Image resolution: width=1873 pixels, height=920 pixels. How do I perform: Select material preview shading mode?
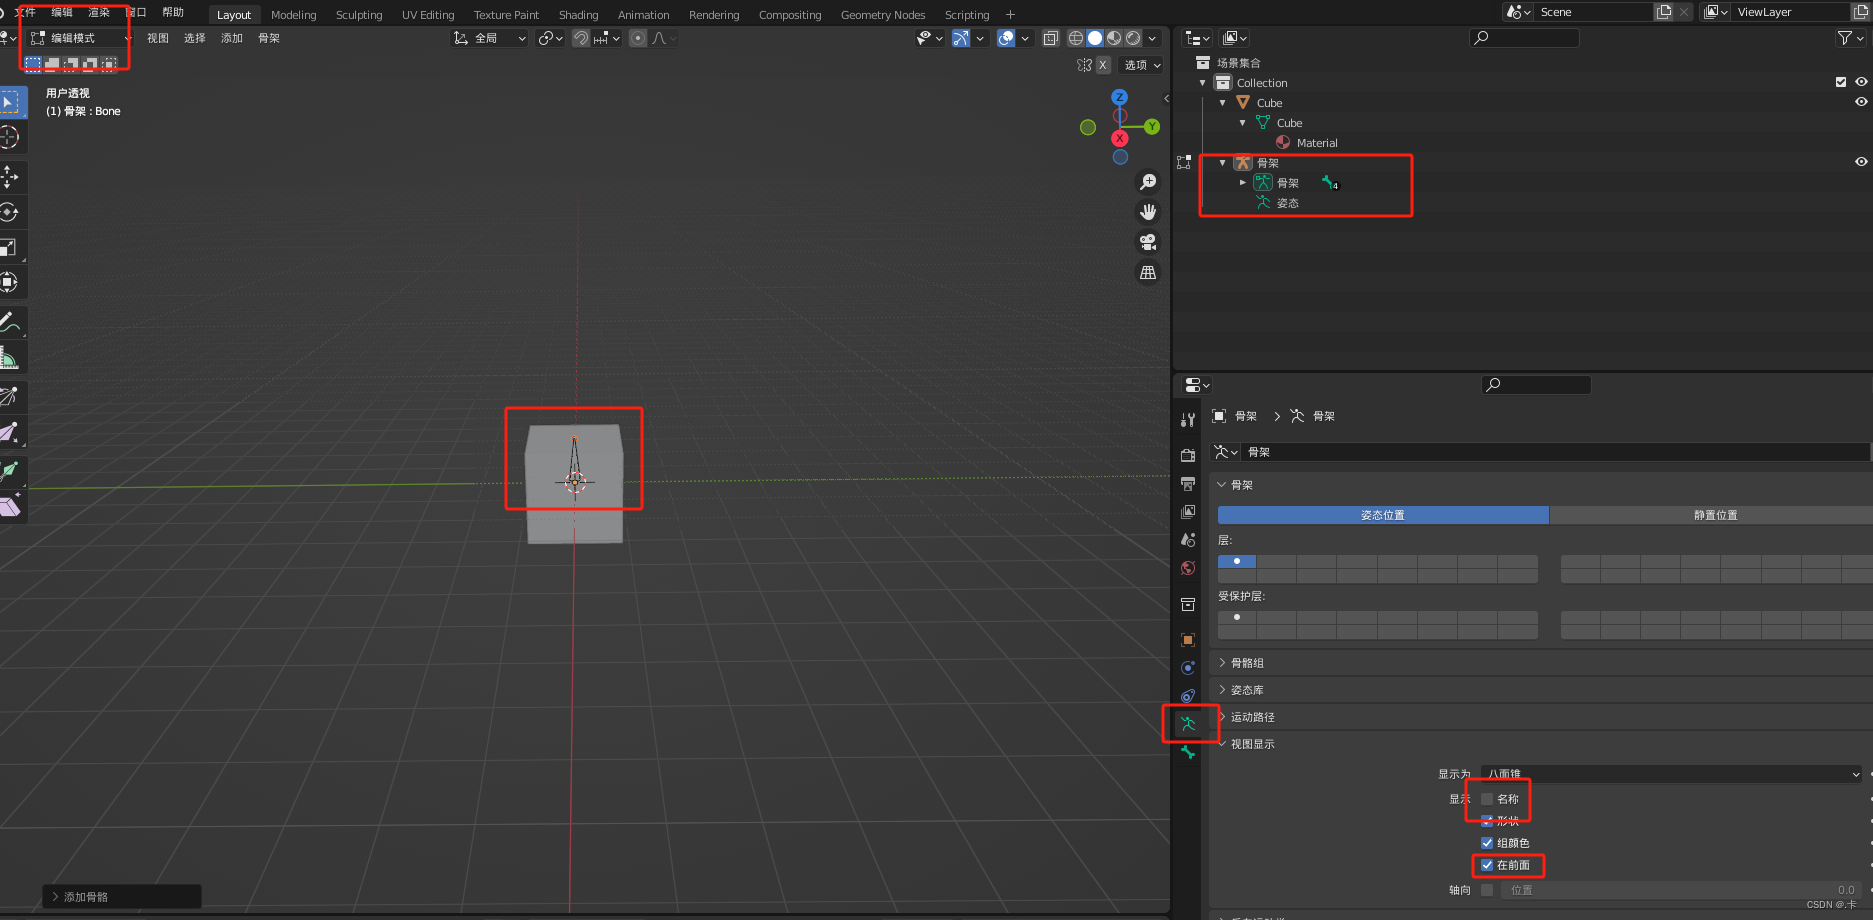(1114, 38)
